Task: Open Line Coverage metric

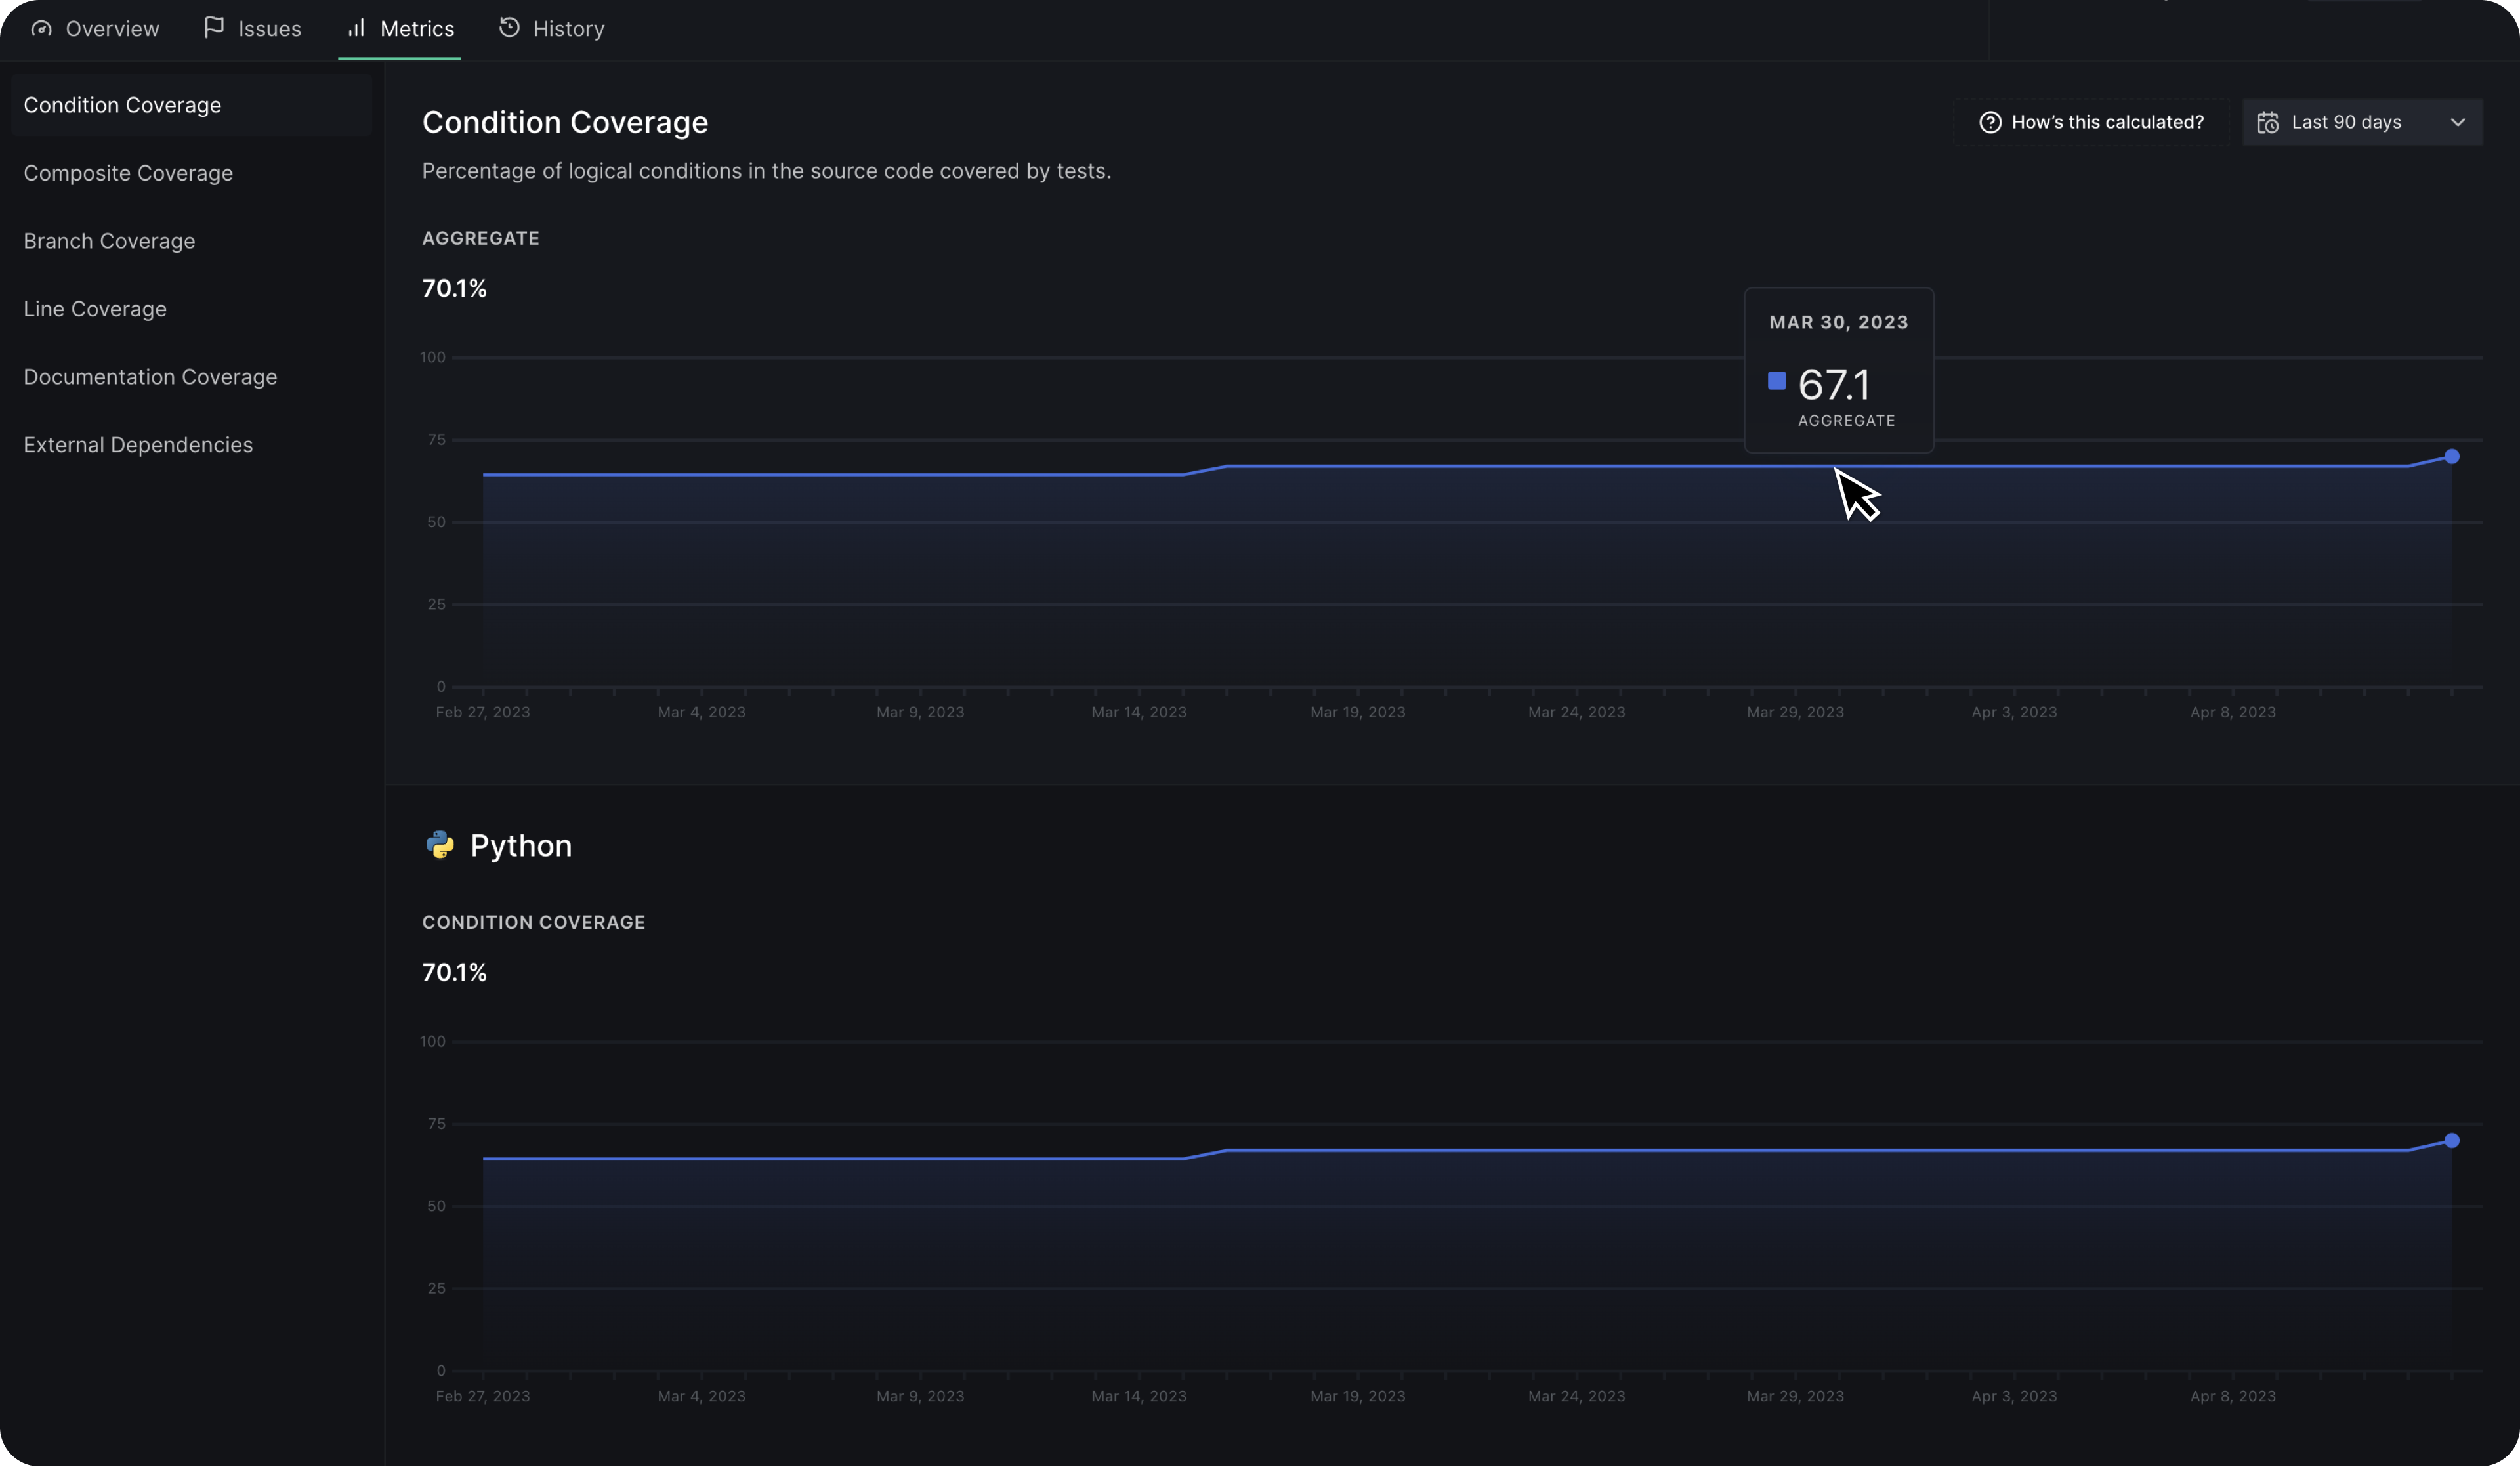Action: [95, 309]
